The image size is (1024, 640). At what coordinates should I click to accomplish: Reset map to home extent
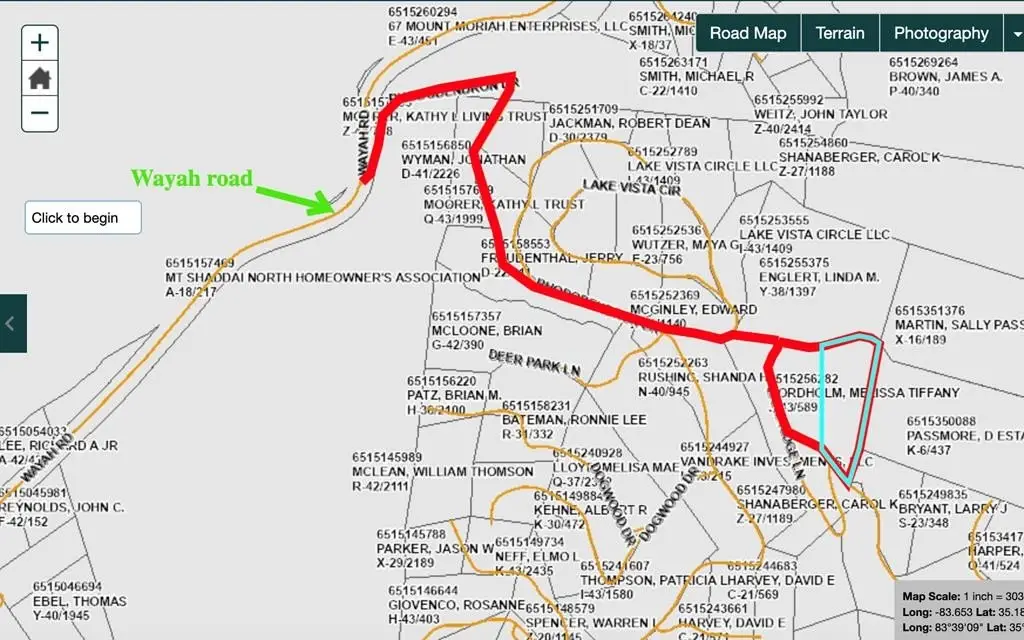pos(40,78)
